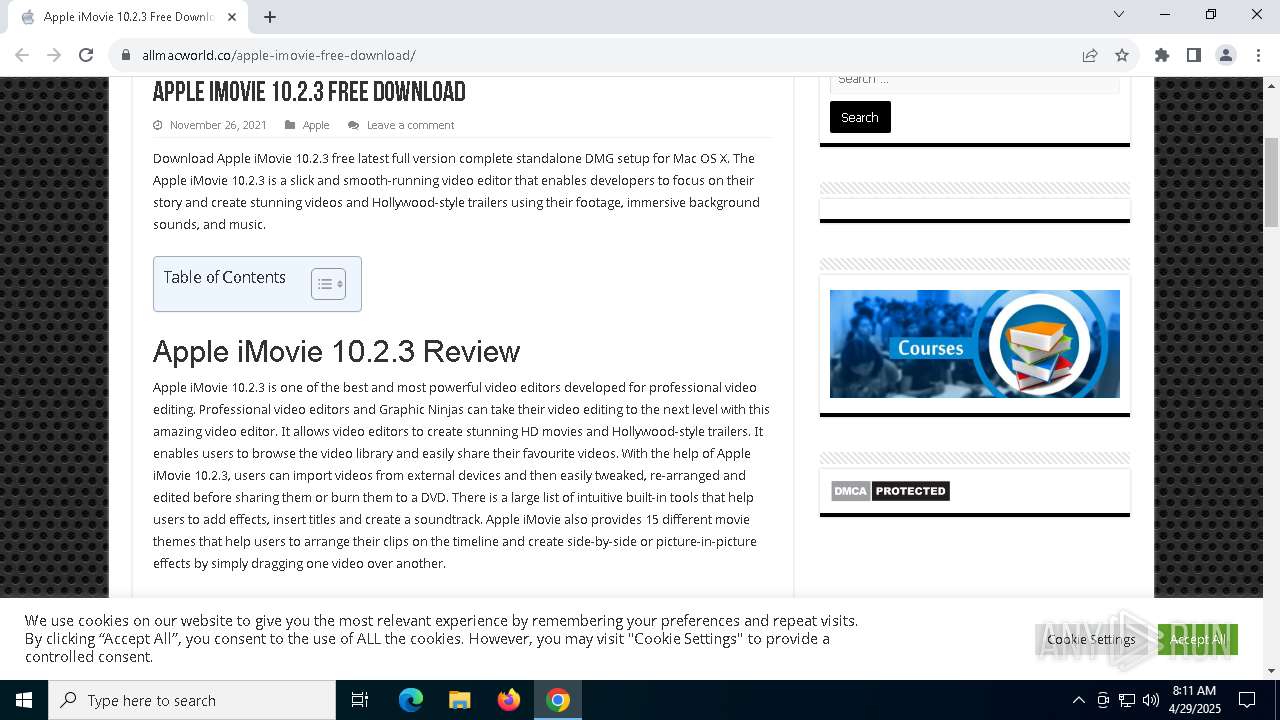Click the site security icon in the address bar
1280x720 pixels.
click(126, 55)
